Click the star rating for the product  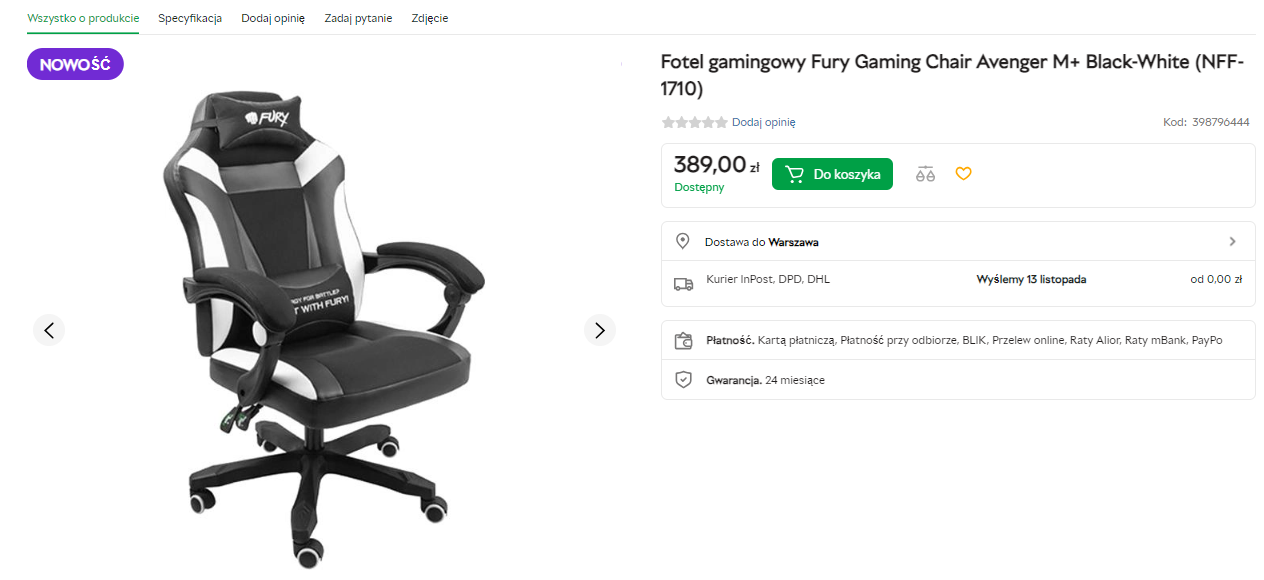(x=694, y=122)
